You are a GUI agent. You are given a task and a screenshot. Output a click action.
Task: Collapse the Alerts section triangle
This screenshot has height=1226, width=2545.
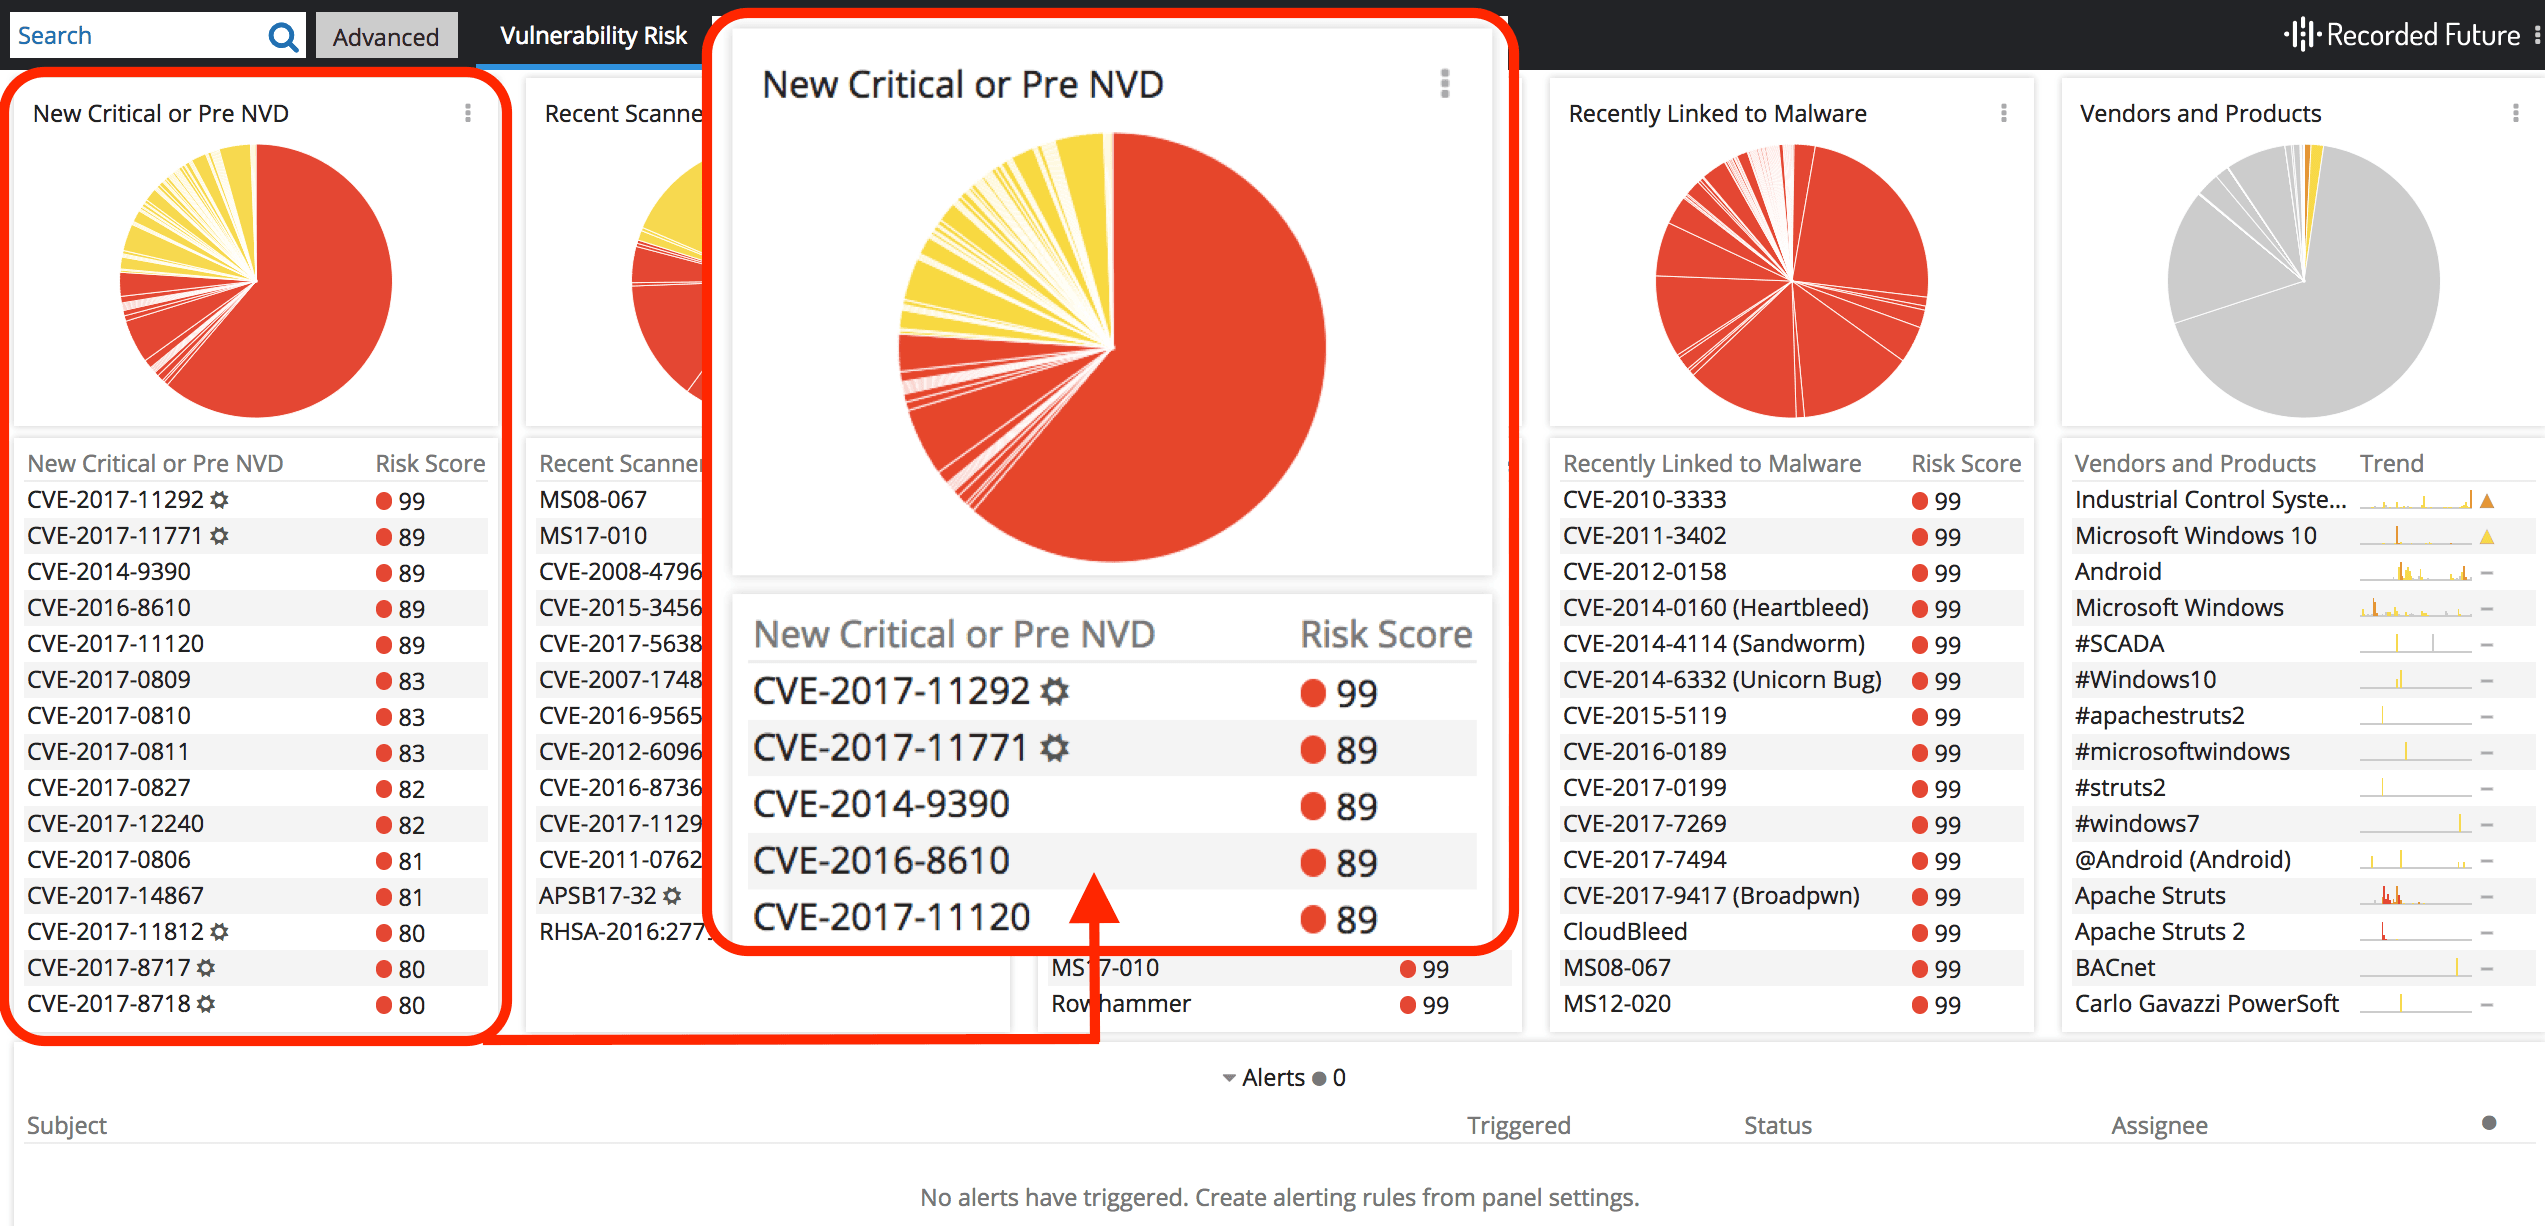coord(1229,1078)
